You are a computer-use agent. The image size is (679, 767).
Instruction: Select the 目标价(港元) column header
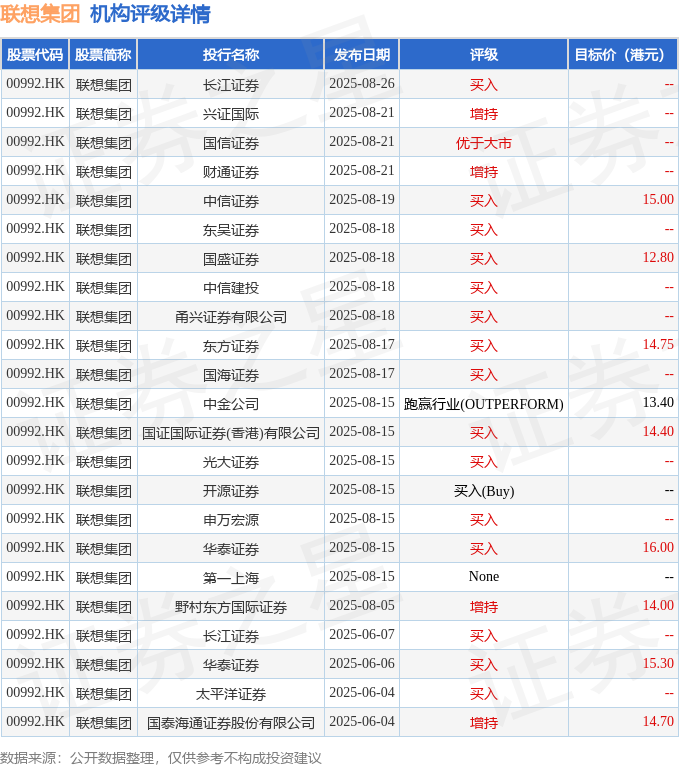click(x=623, y=55)
